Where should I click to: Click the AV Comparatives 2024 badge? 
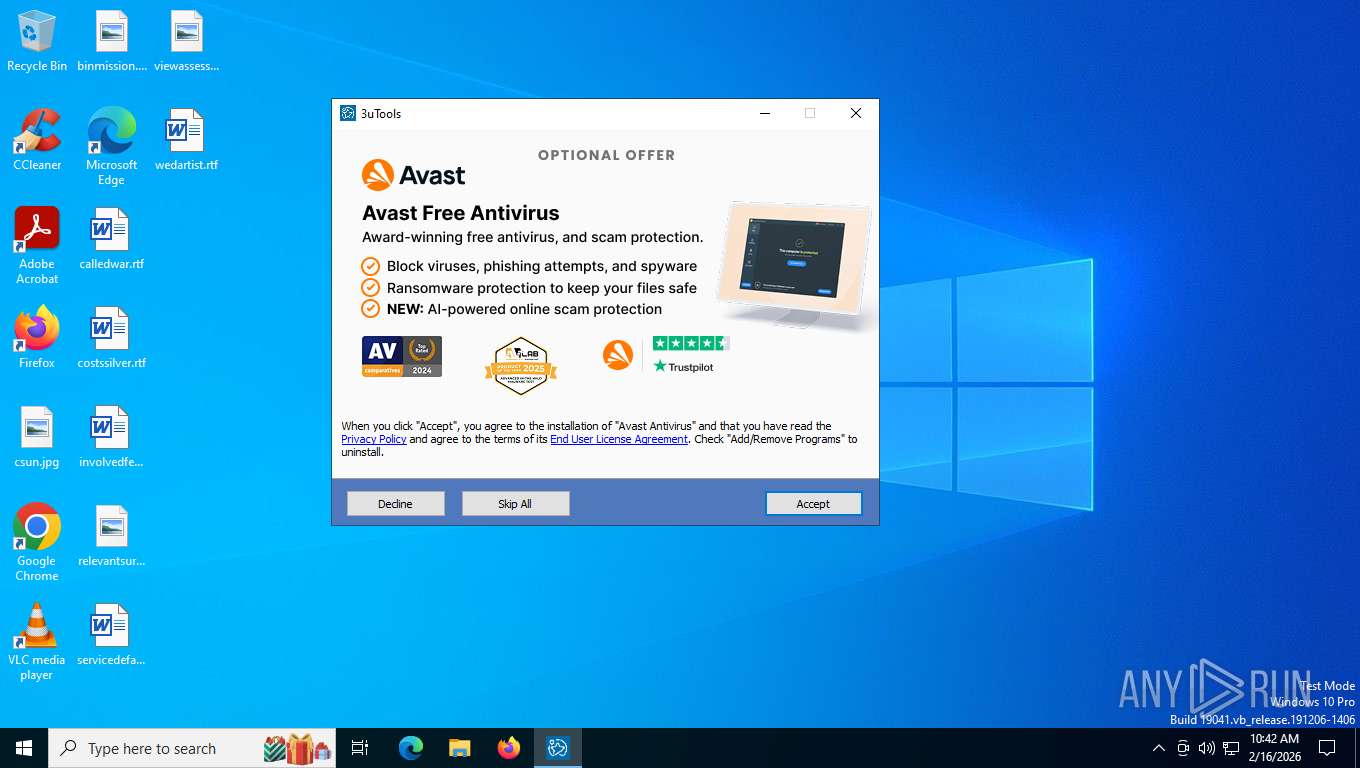tap(402, 357)
